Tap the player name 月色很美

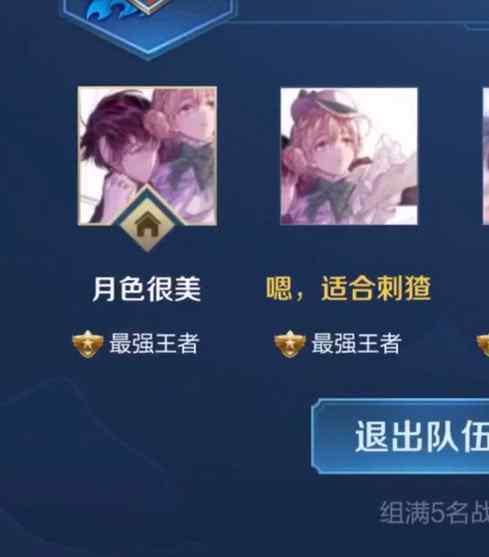pos(147,289)
